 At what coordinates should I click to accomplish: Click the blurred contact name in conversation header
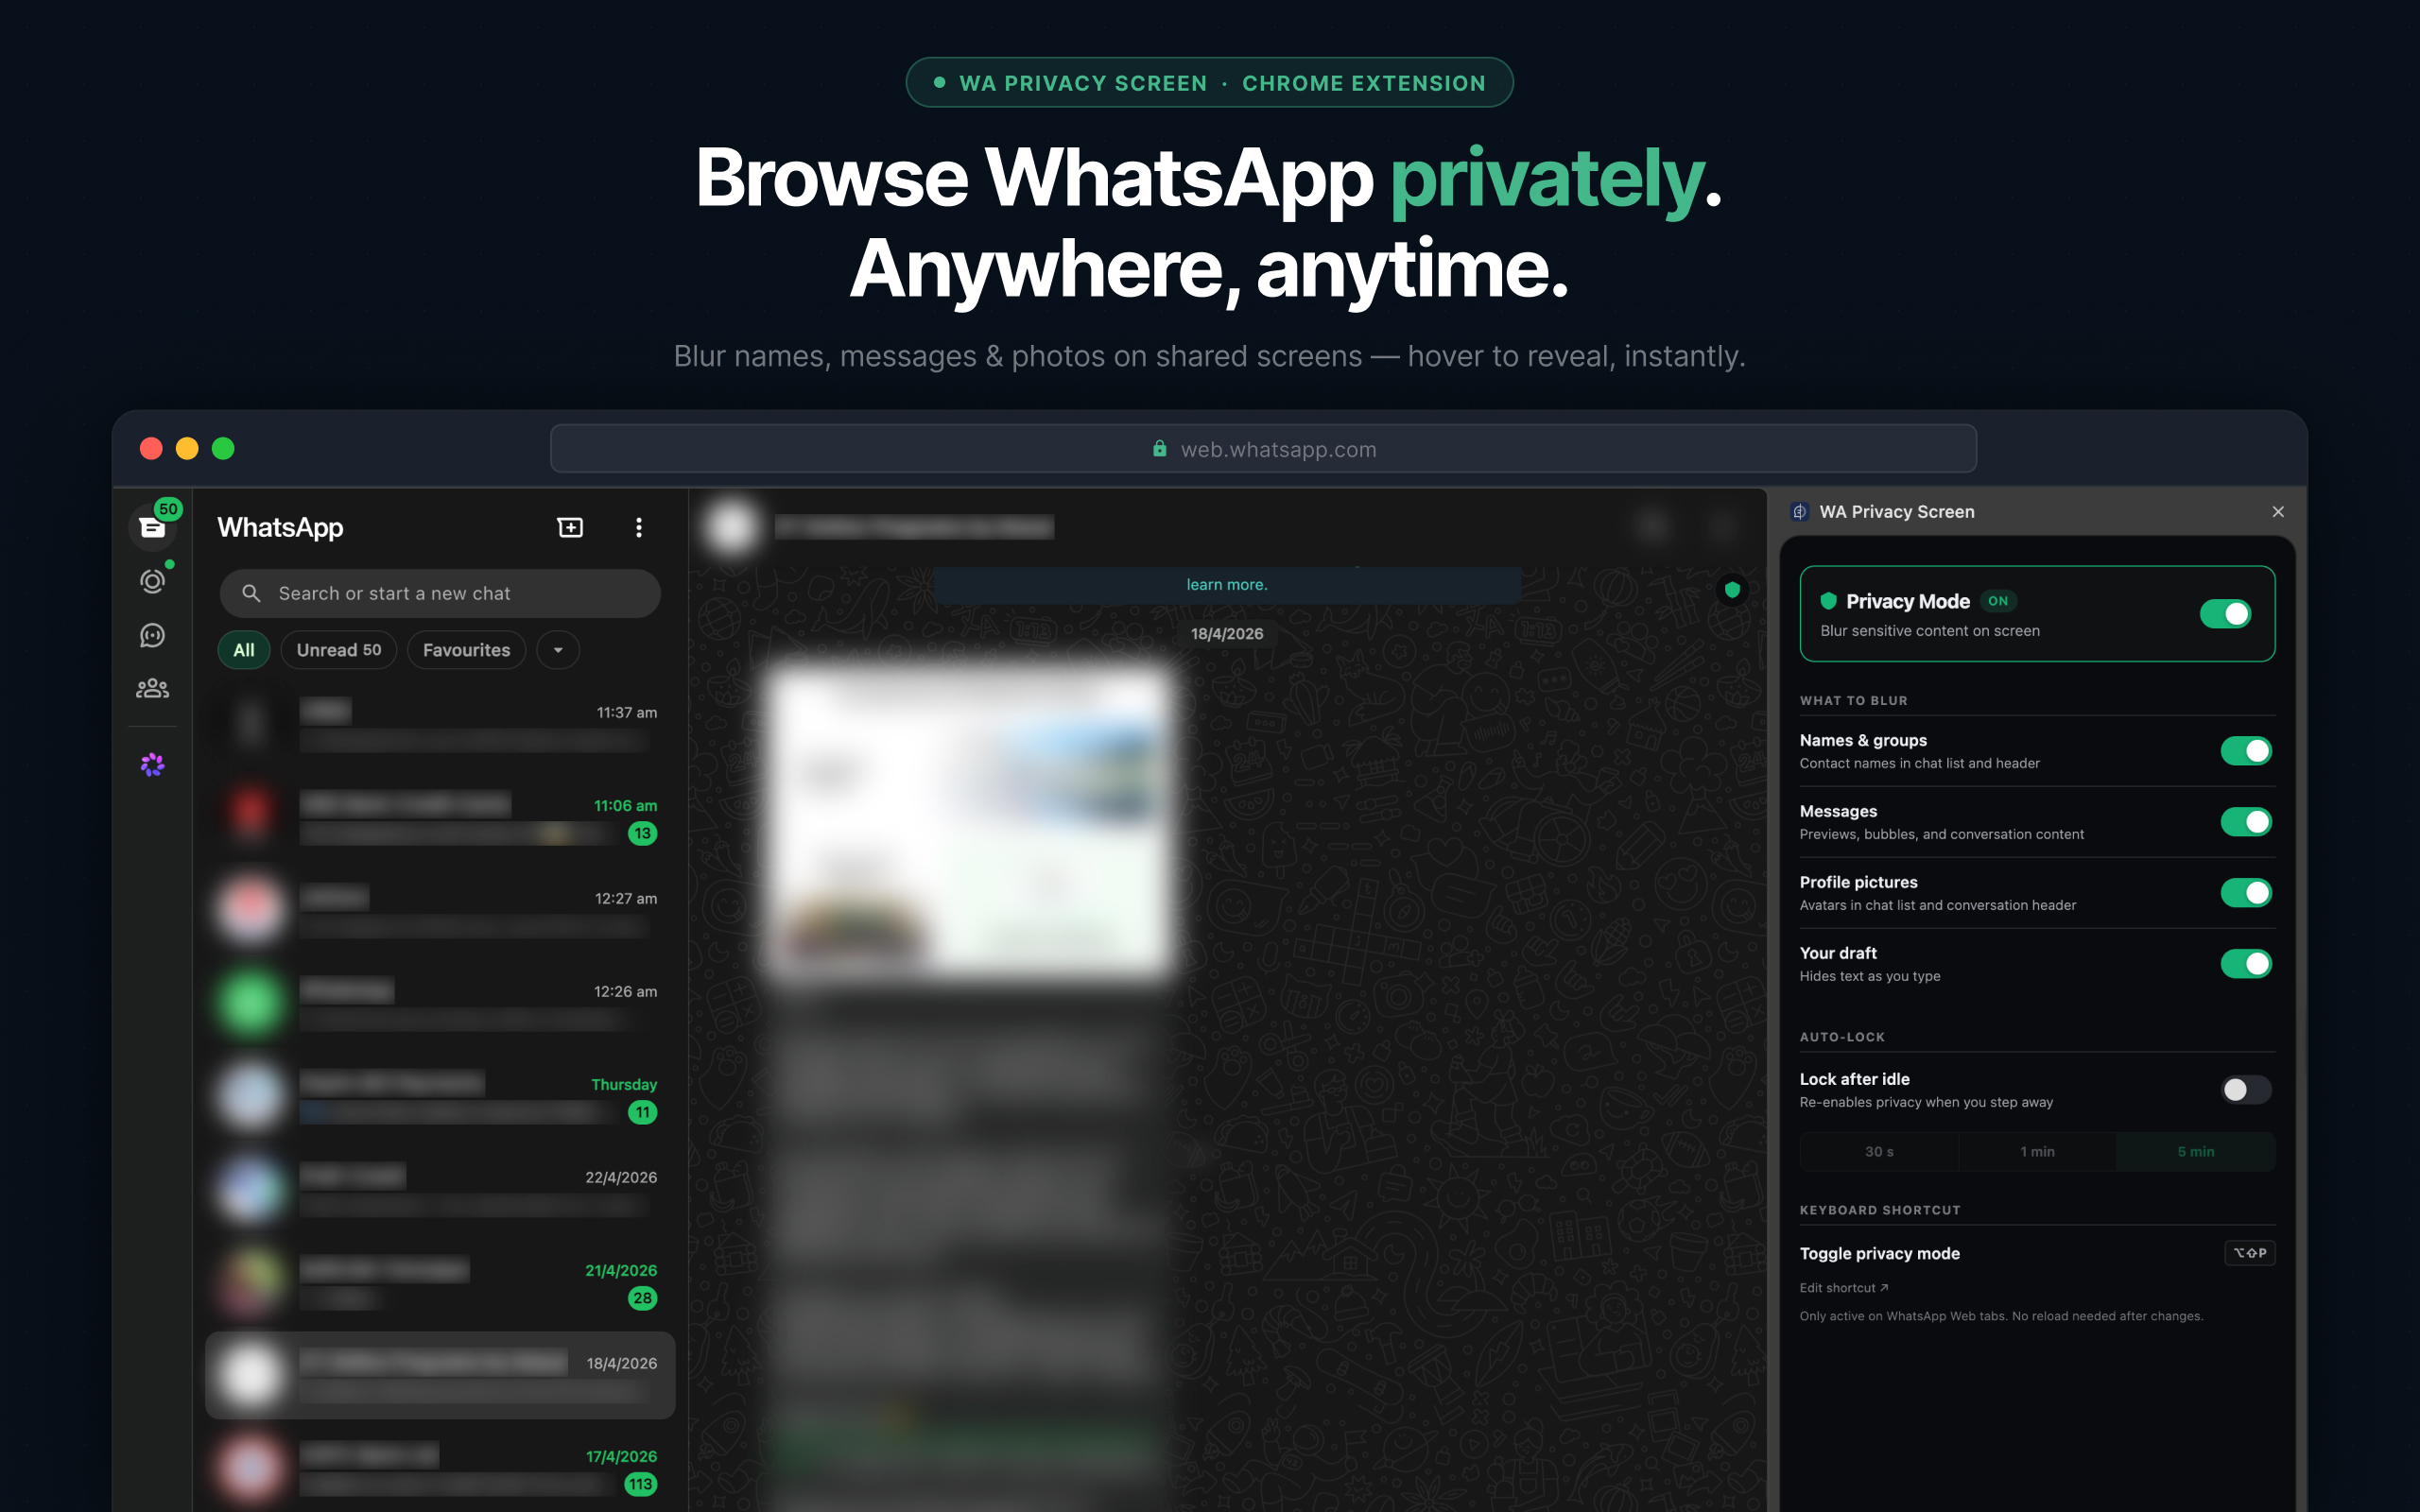pos(914,527)
